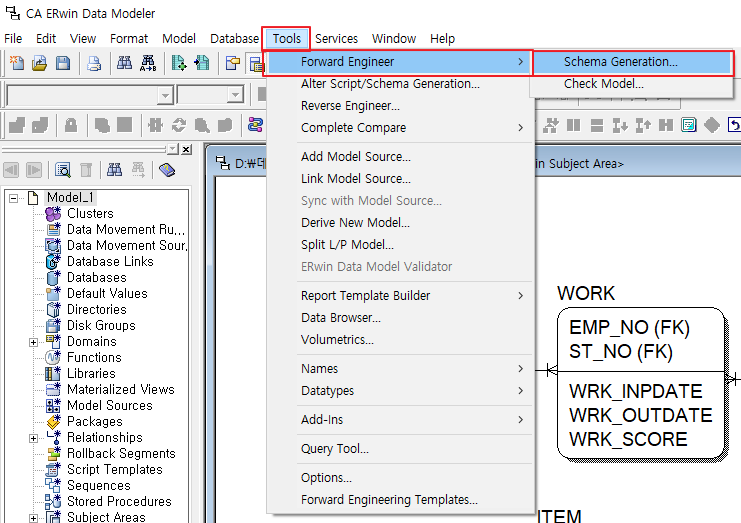This screenshot has width=741, height=523.
Task: Click the yellow tag window icon in toolbar
Action: [233, 63]
